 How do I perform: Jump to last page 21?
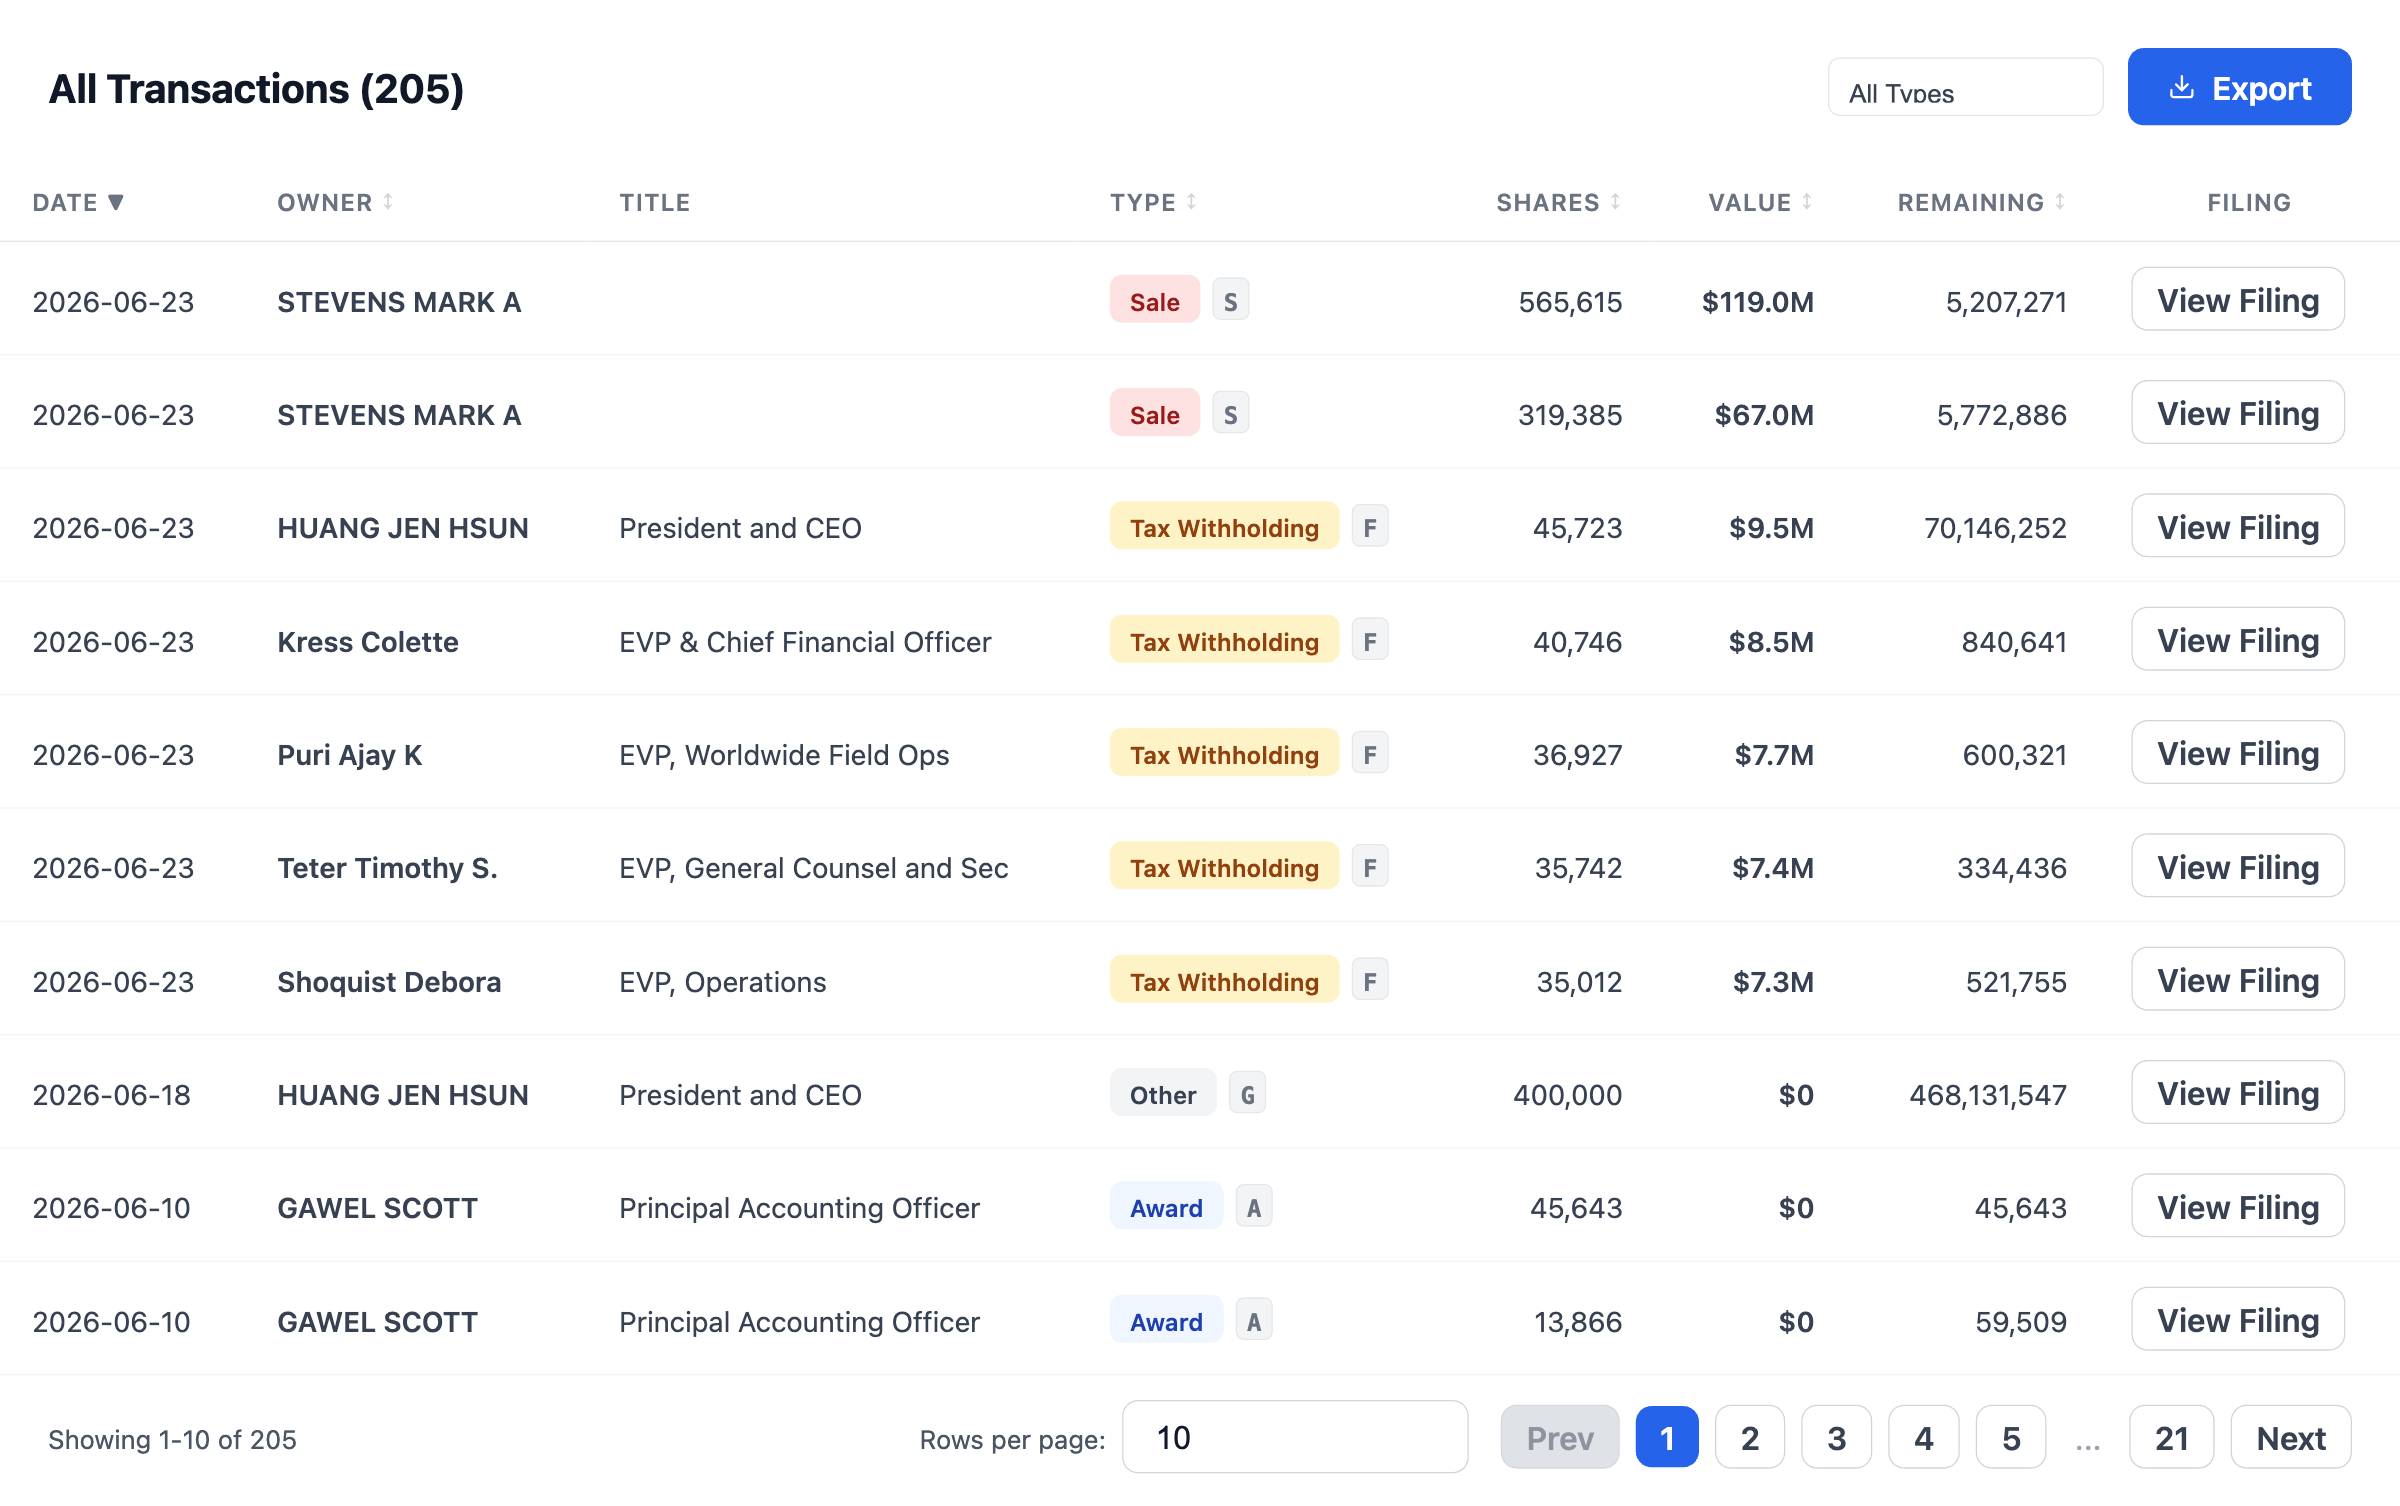(x=2172, y=1438)
